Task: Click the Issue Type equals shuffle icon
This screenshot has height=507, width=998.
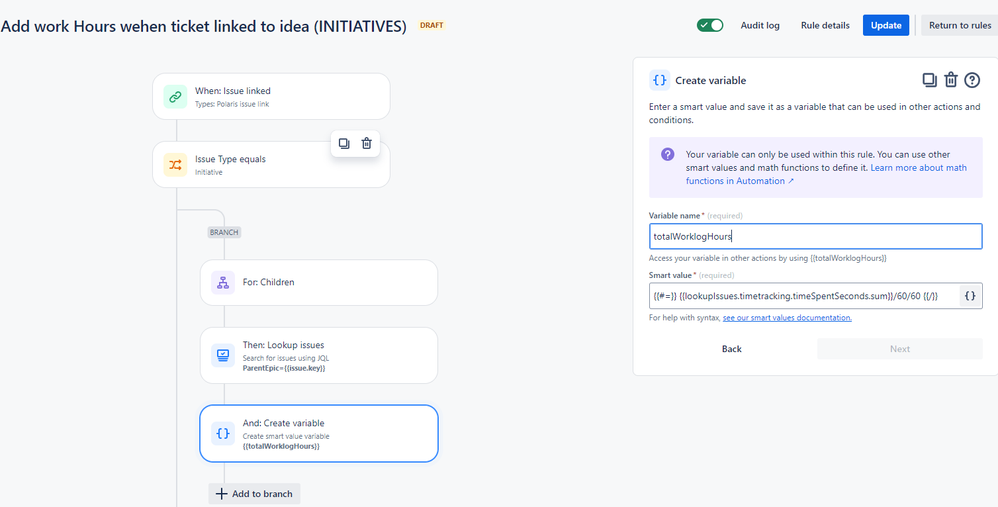Action: click(175, 165)
